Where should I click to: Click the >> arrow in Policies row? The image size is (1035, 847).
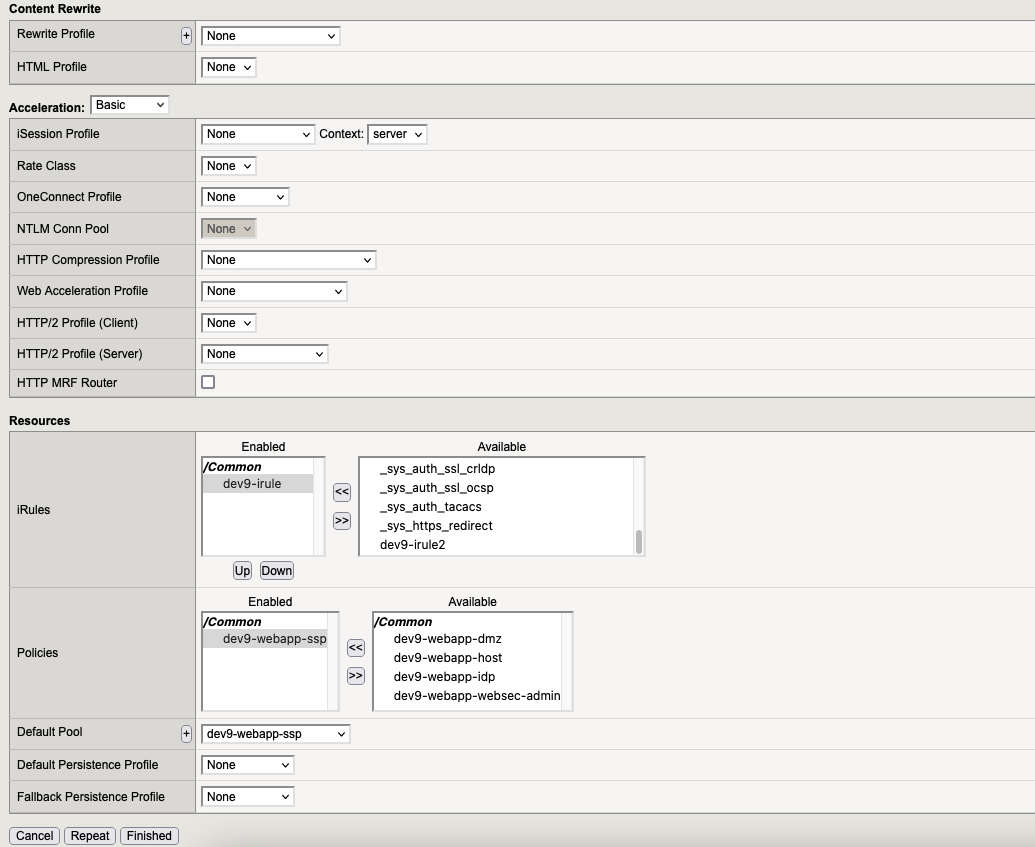pos(356,676)
